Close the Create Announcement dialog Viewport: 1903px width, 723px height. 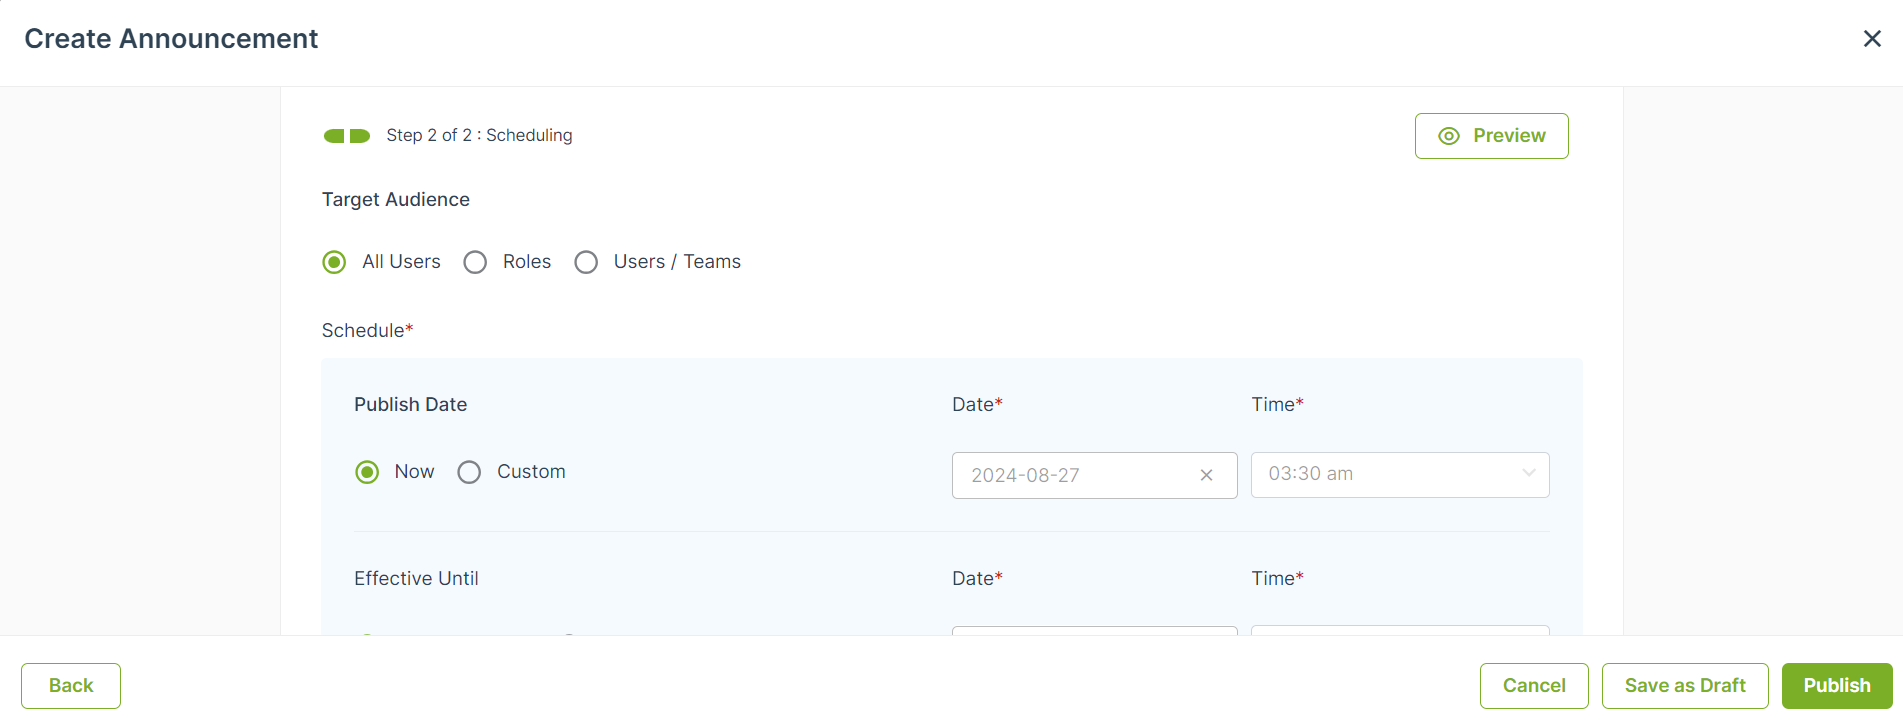click(x=1872, y=38)
